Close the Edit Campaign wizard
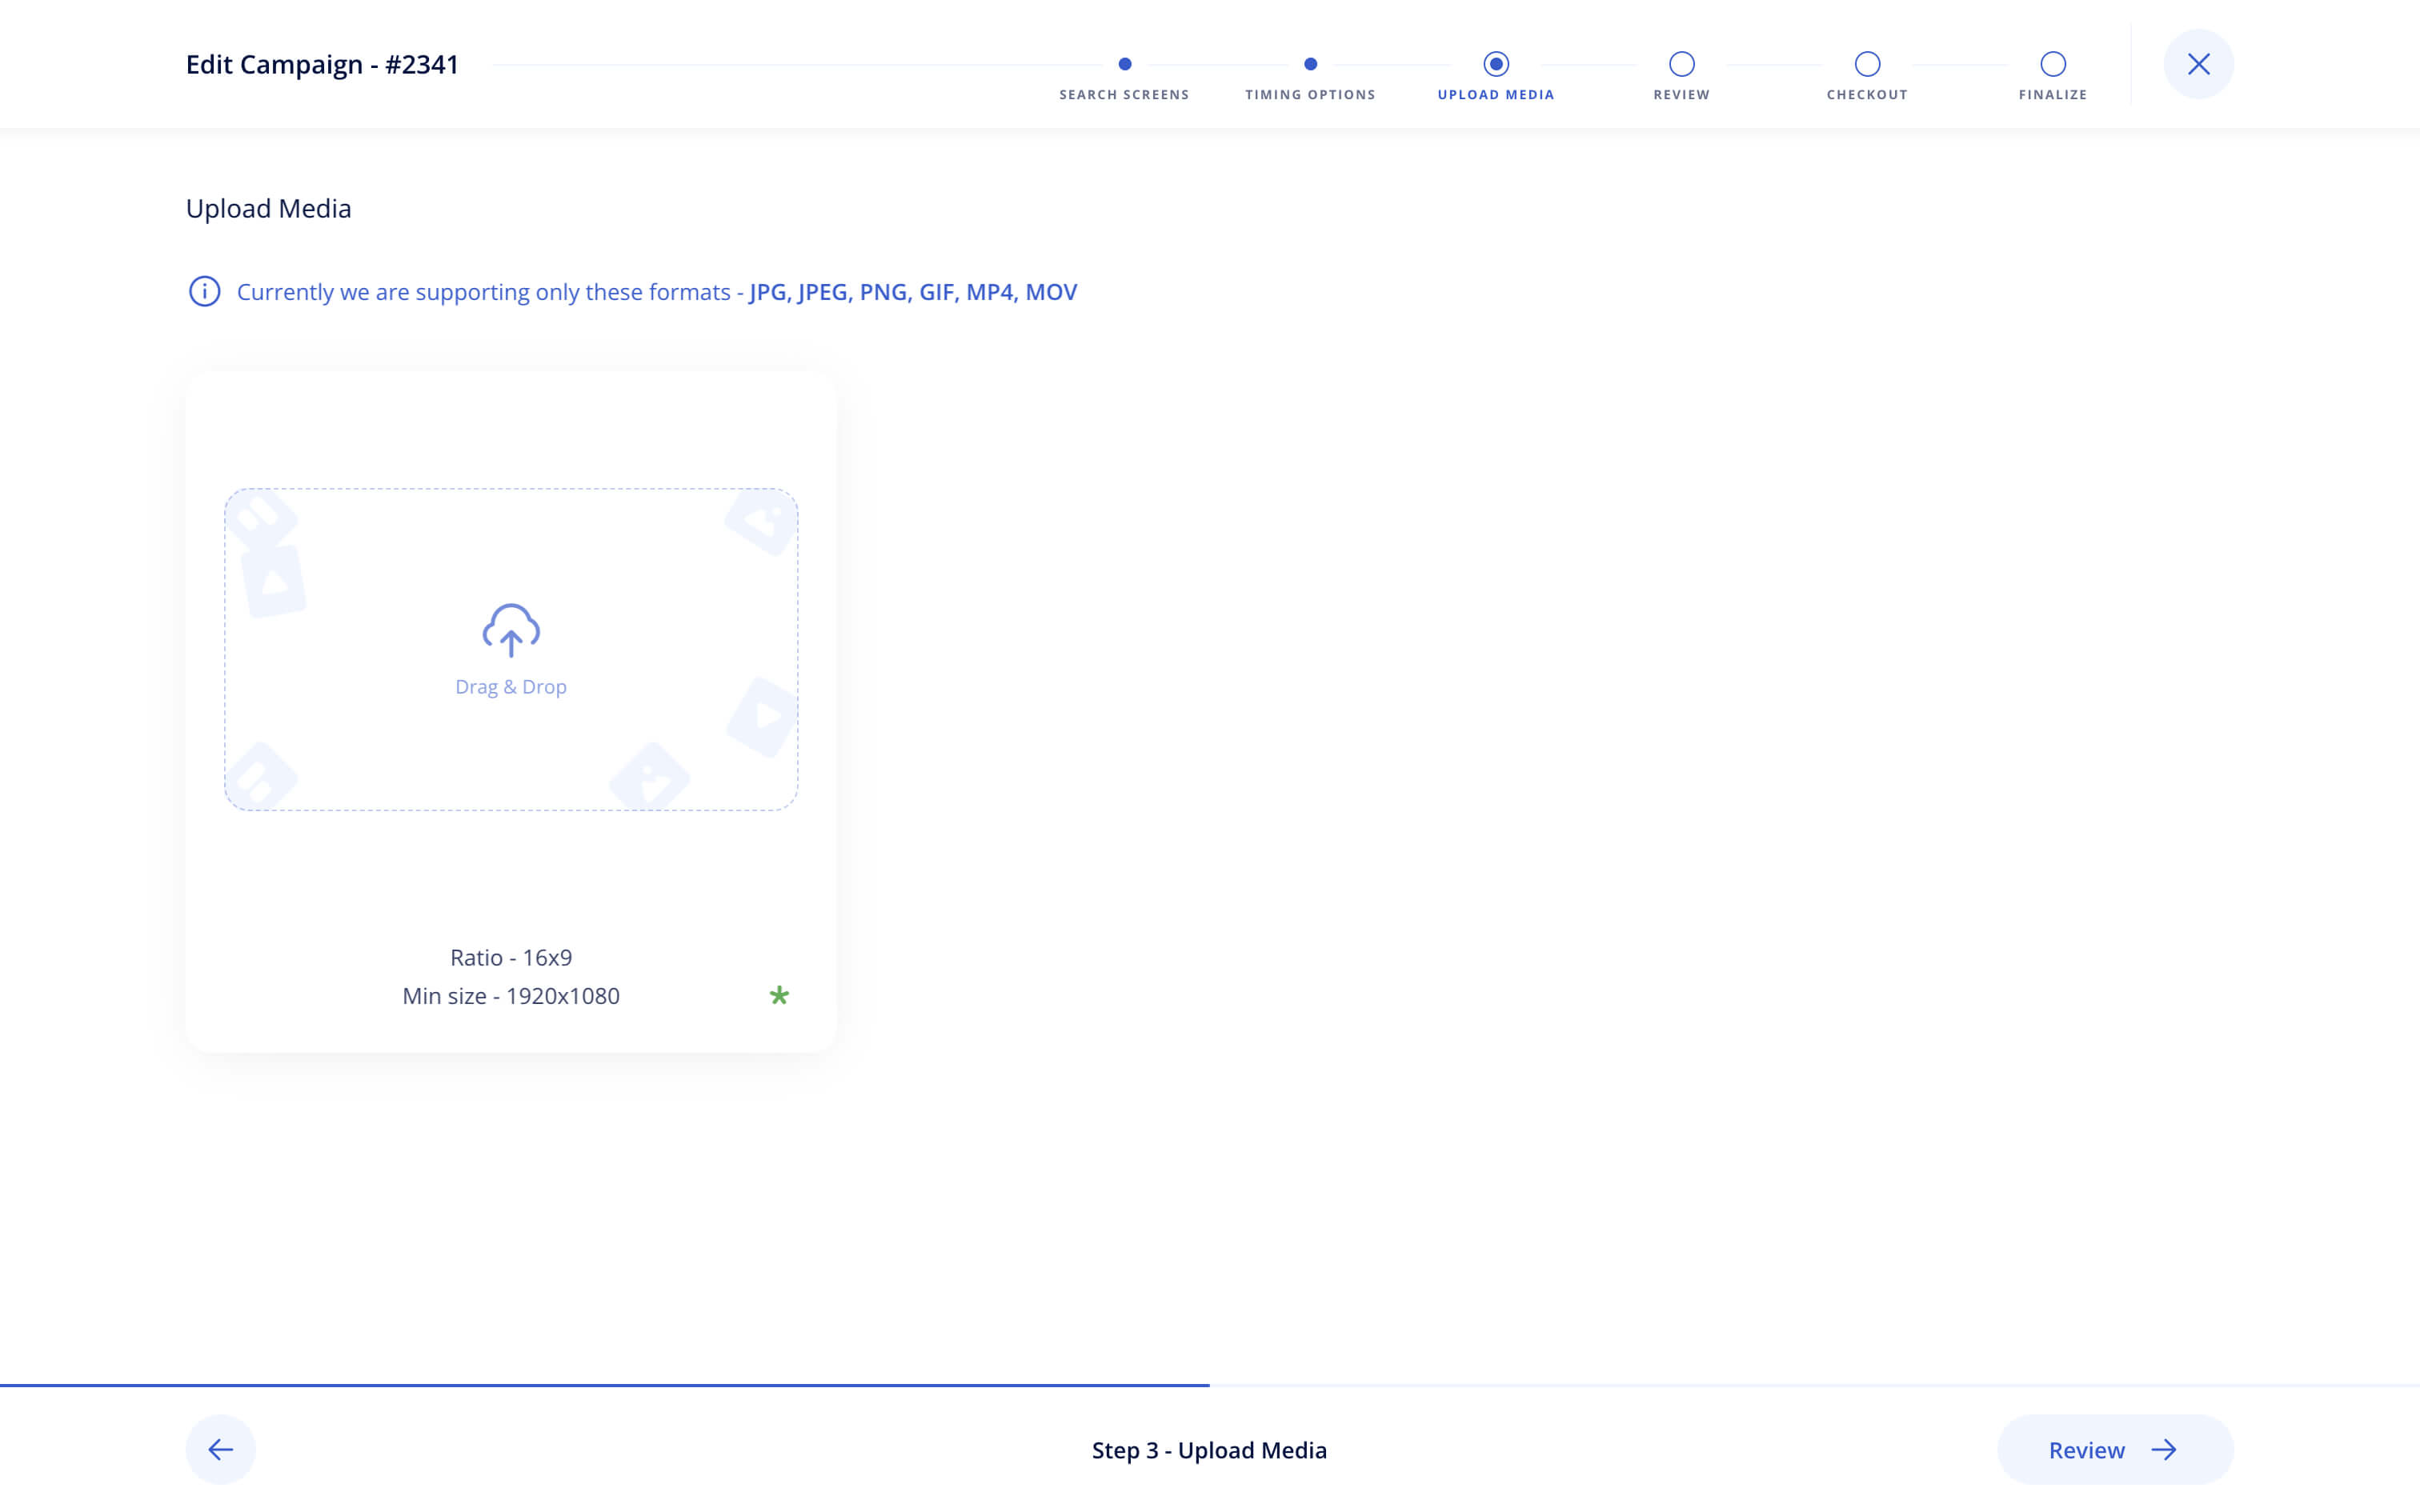 [2198, 64]
